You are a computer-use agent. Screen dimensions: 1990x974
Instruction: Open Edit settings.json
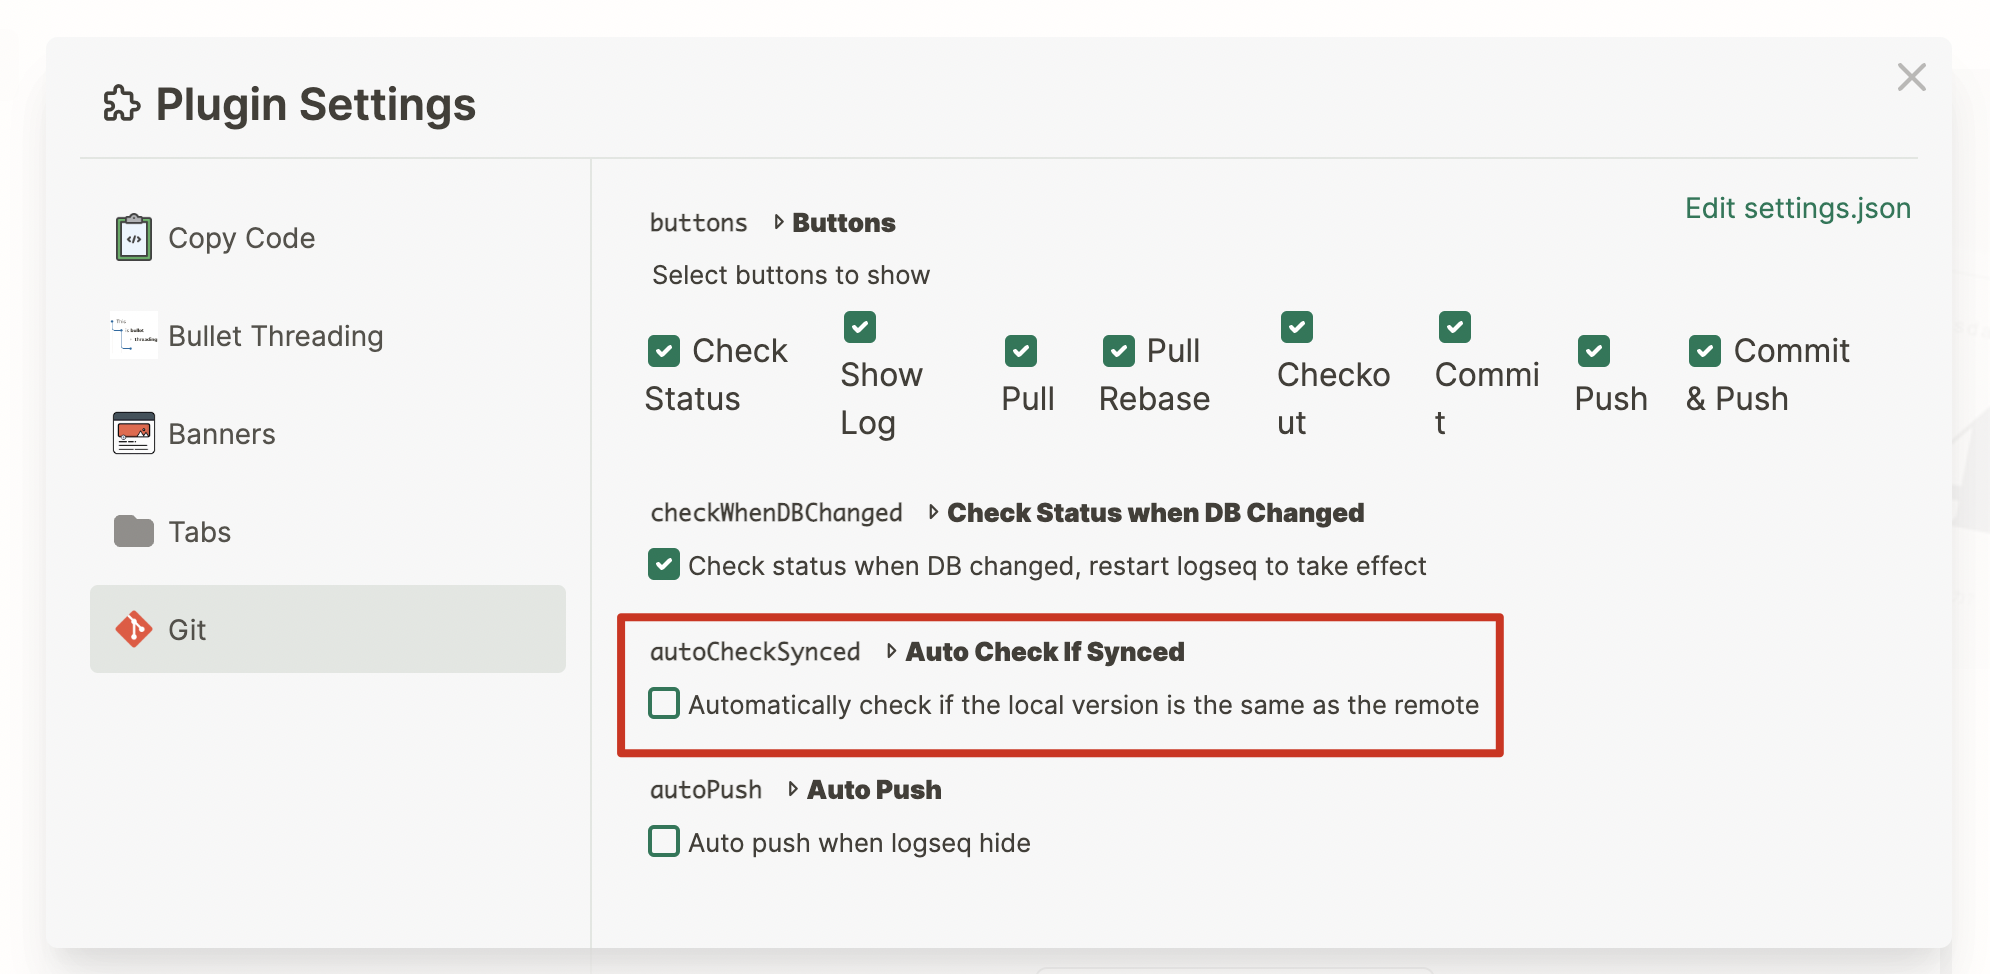(1797, 208)
